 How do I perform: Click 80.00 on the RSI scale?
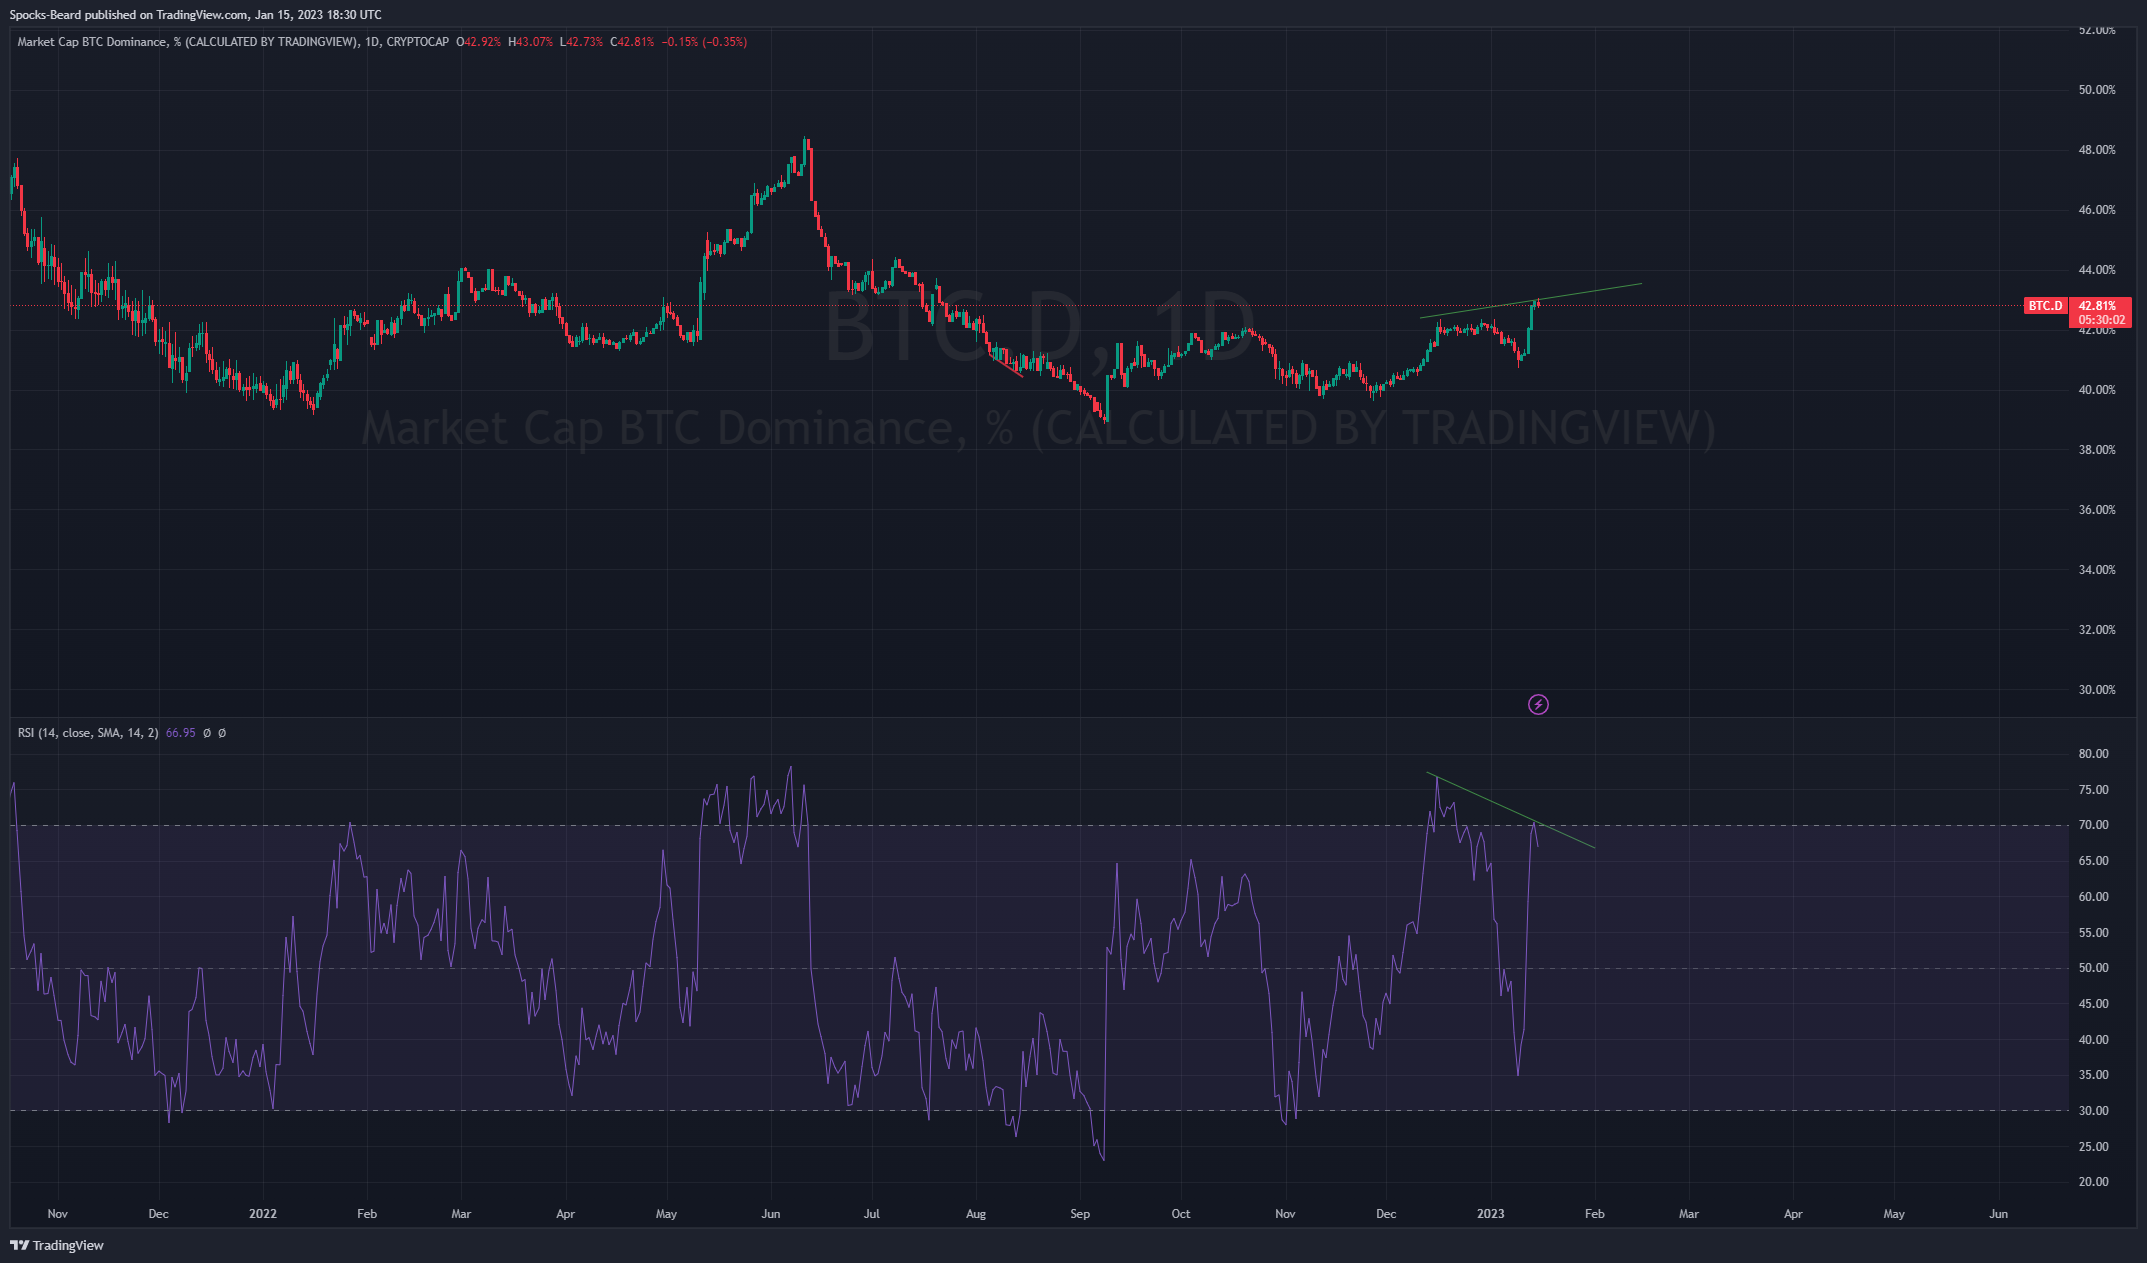tap(2093, 754)
